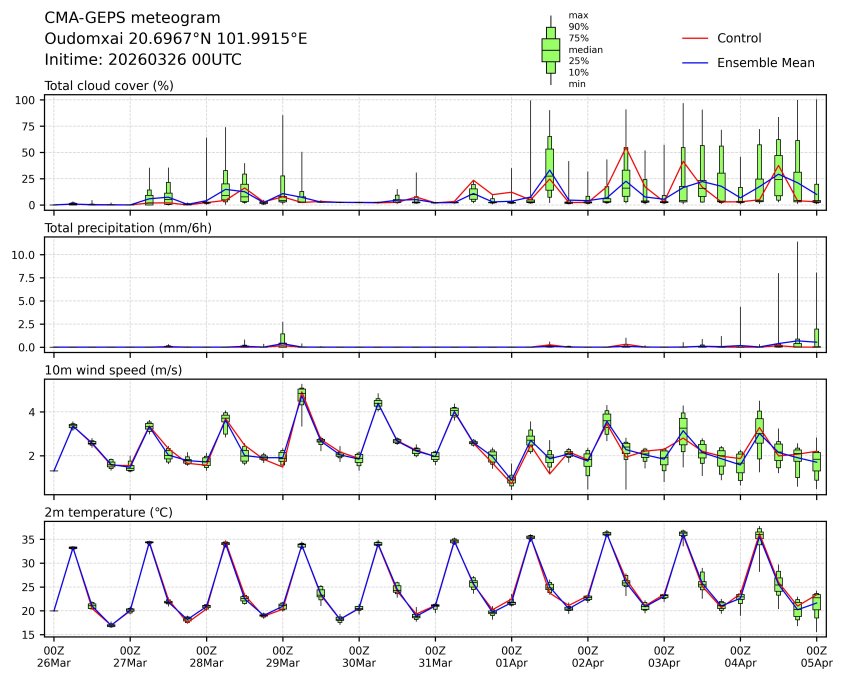The width and height of the screenshot is (844, 680).
Task: Click the red Control line sample
Action: click(695, 38)
